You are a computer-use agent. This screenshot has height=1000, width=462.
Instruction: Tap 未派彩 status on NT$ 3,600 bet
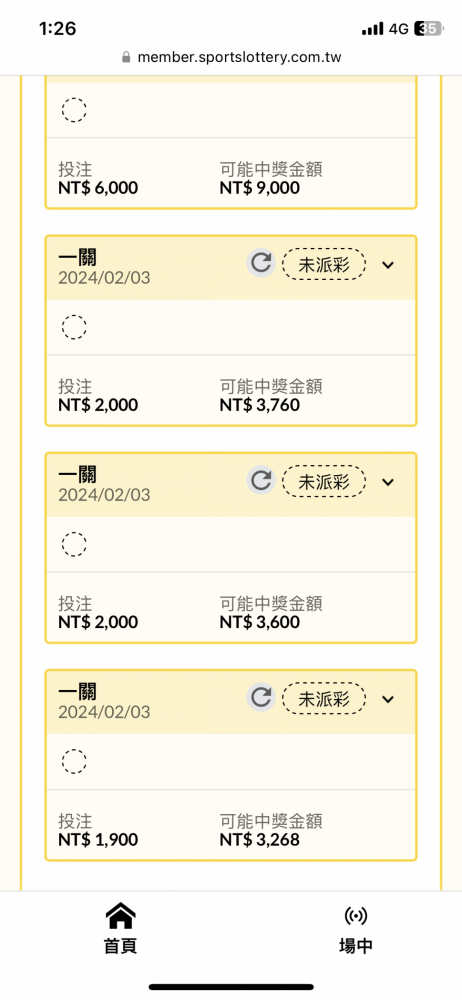[324, 481]
